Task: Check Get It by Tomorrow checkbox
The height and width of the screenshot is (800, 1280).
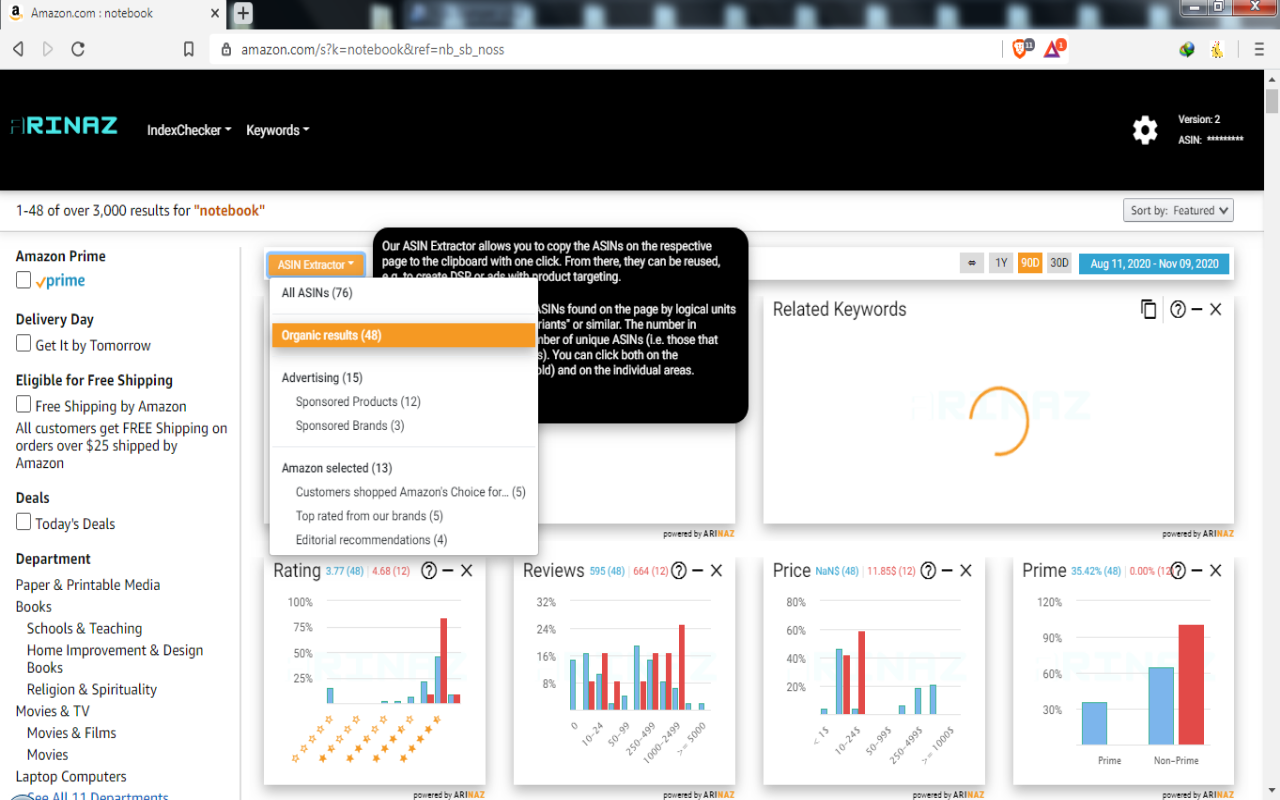Action: click(x=24, y=344)
